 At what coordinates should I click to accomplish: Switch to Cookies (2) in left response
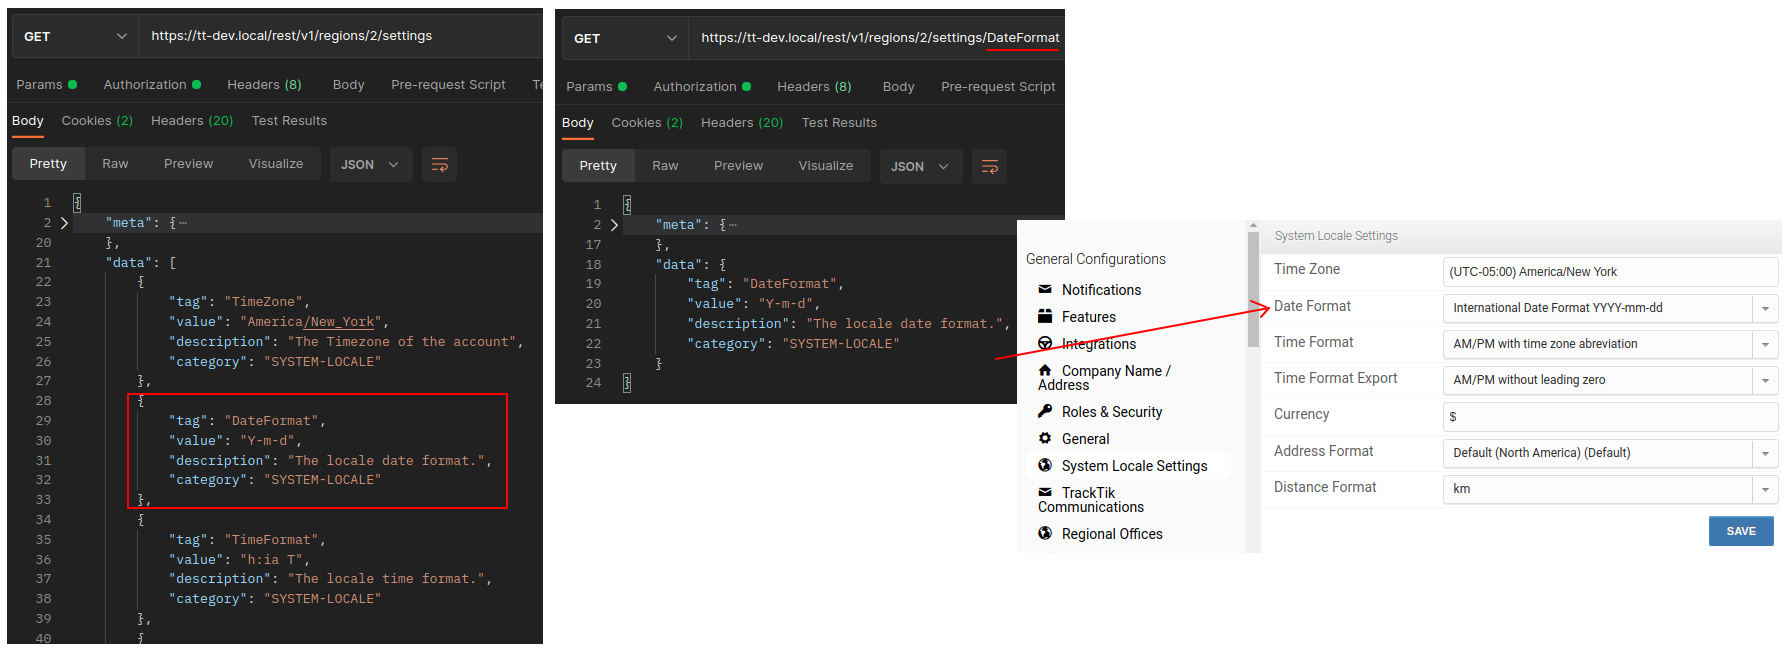coord(97,121)
